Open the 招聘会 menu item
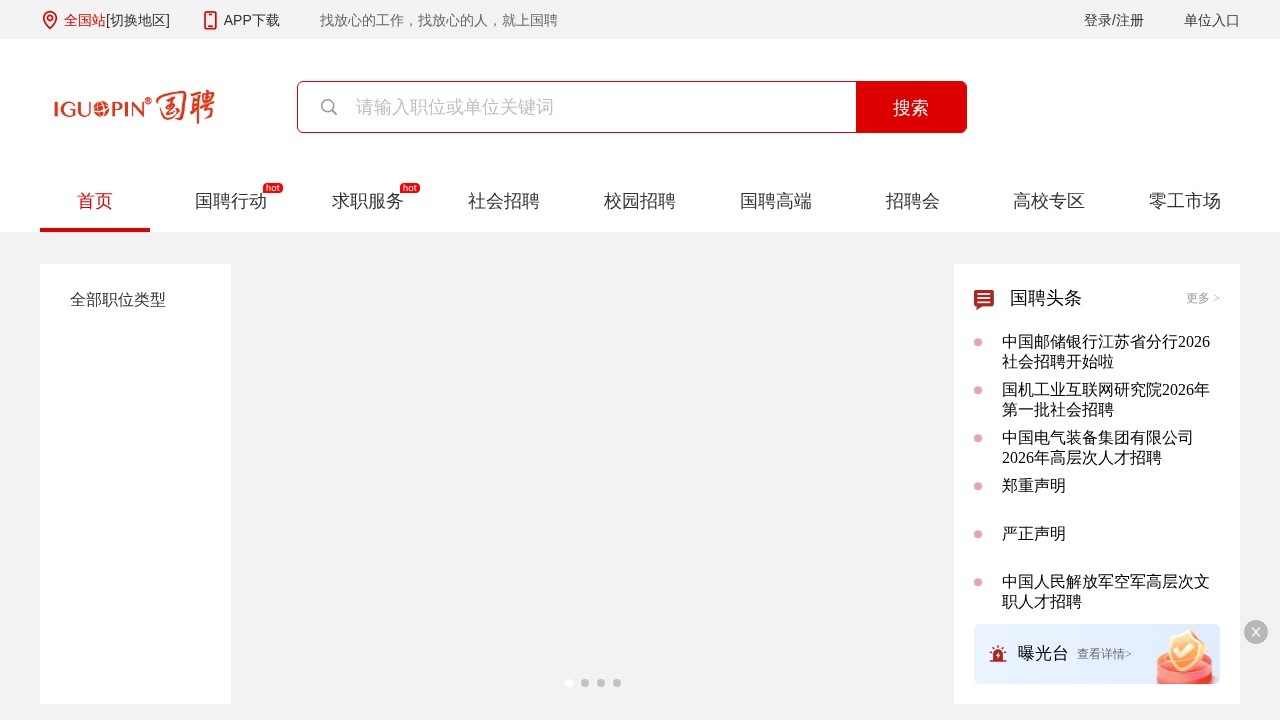1280x720 pixels. click(x=912, y=201)
